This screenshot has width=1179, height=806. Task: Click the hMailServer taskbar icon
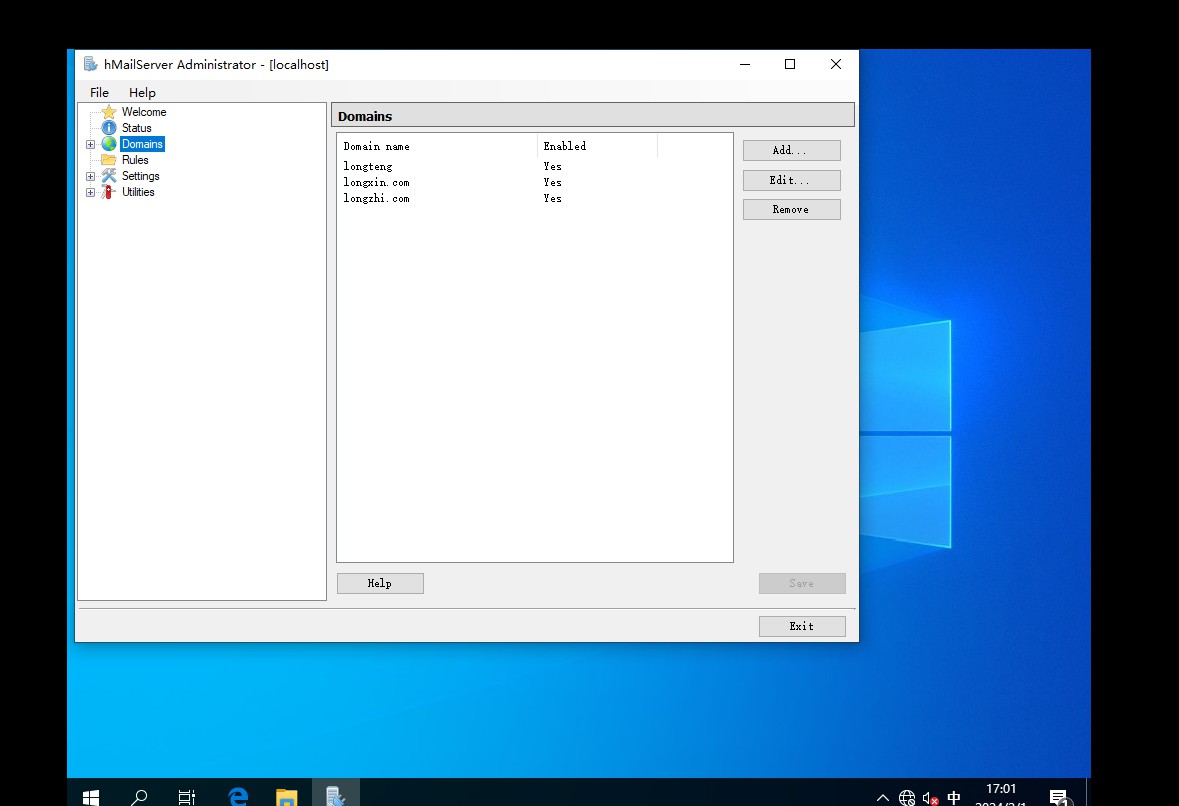point(335,796)
